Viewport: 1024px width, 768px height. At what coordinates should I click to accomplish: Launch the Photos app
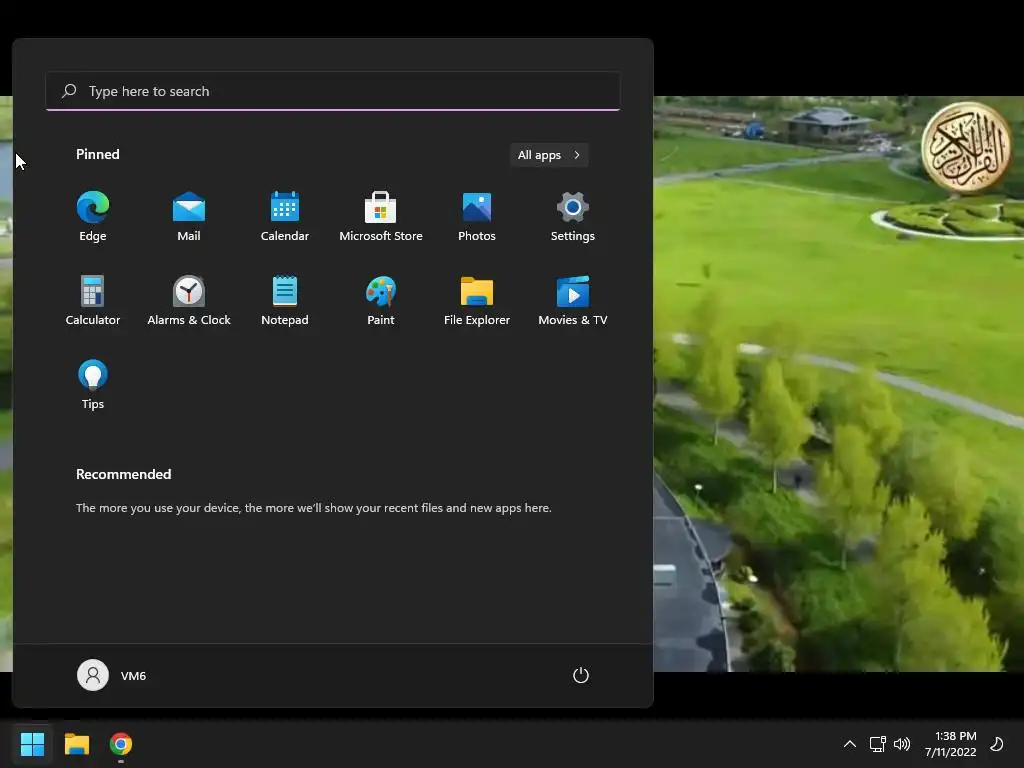pyautogui.click(x=477, y=217)
